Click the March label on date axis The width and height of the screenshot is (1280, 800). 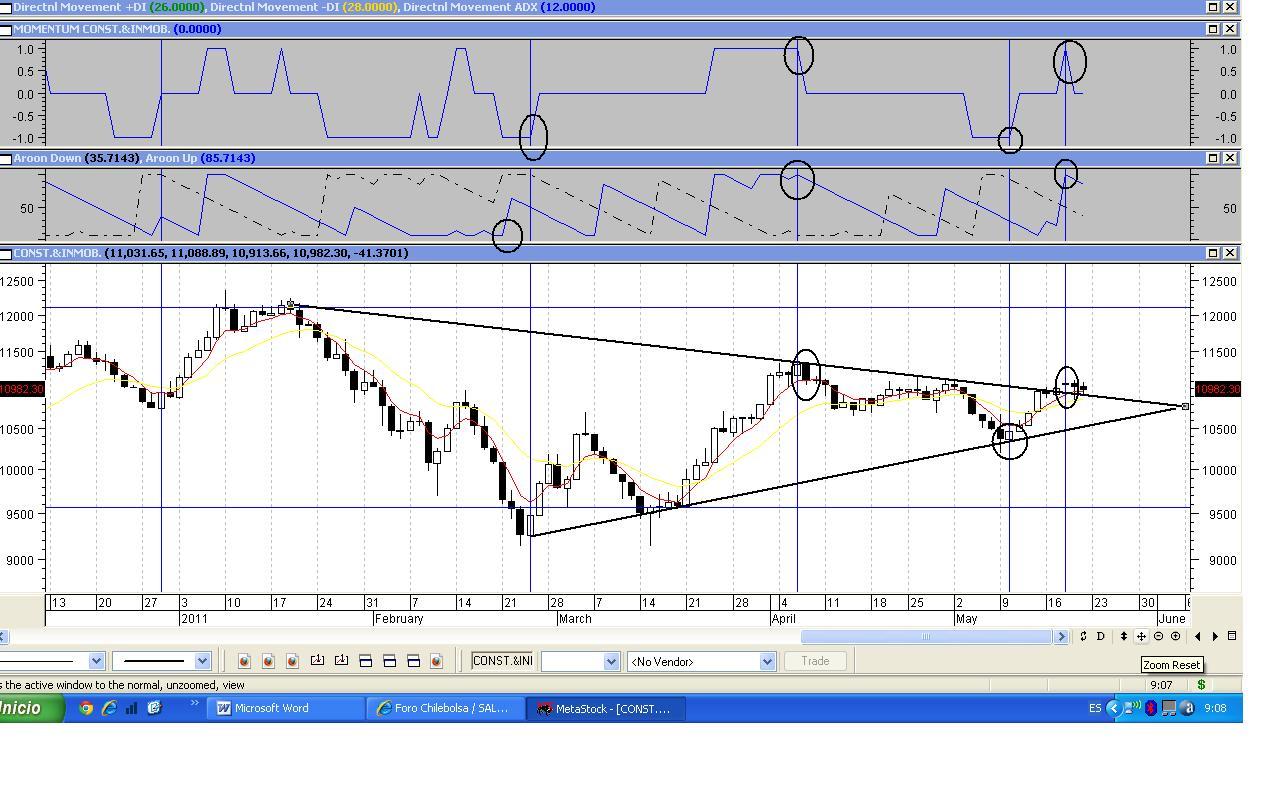575,619
